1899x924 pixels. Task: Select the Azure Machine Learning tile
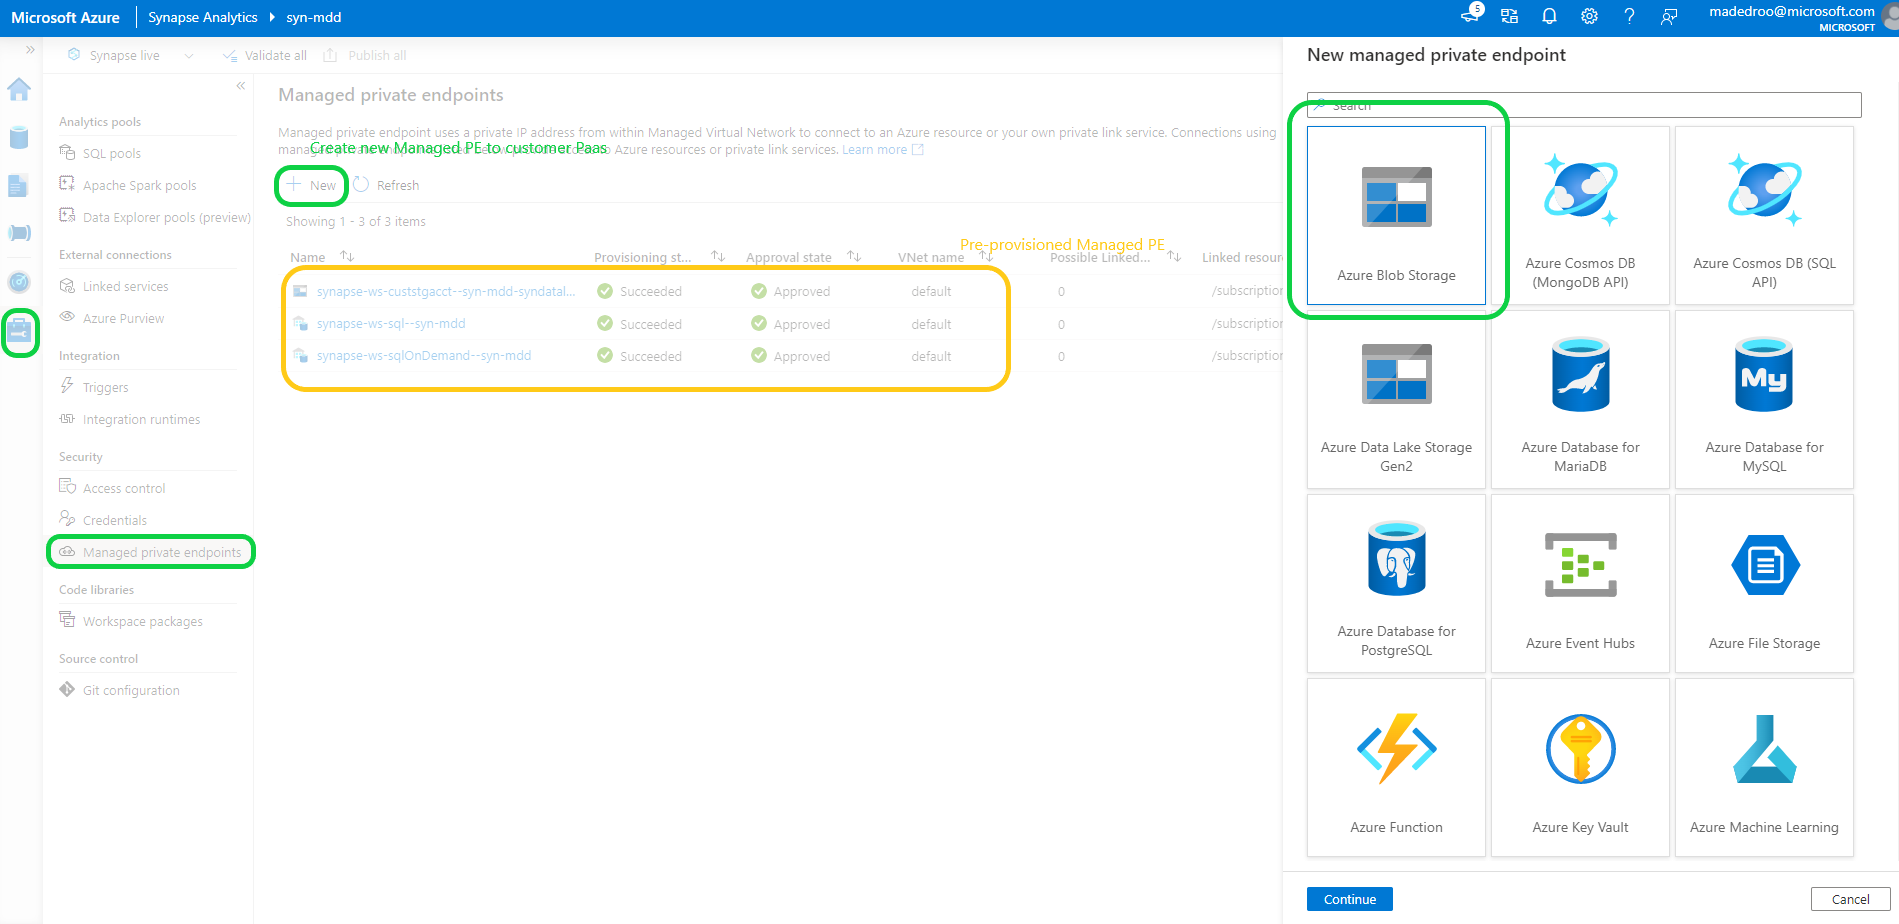click(x=1764, y=767)
